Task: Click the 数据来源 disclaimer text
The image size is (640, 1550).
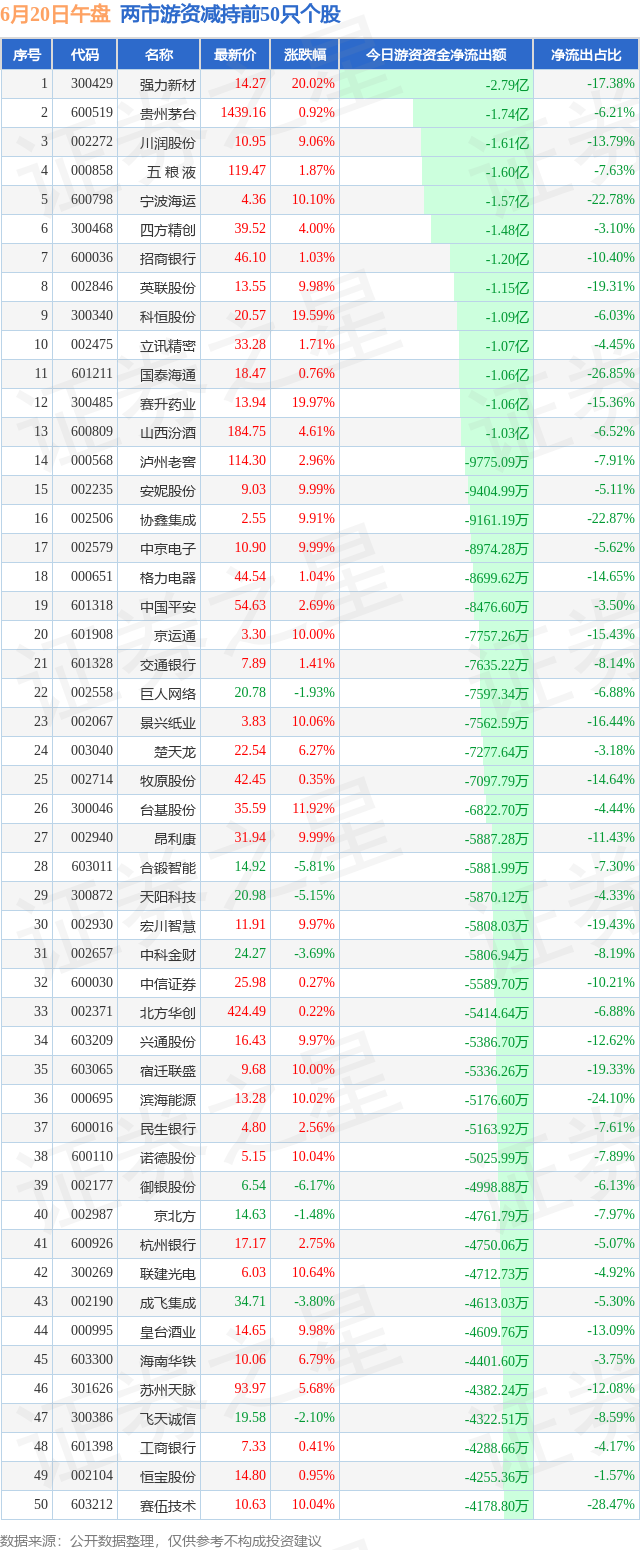Action: tap(161, 1541)
